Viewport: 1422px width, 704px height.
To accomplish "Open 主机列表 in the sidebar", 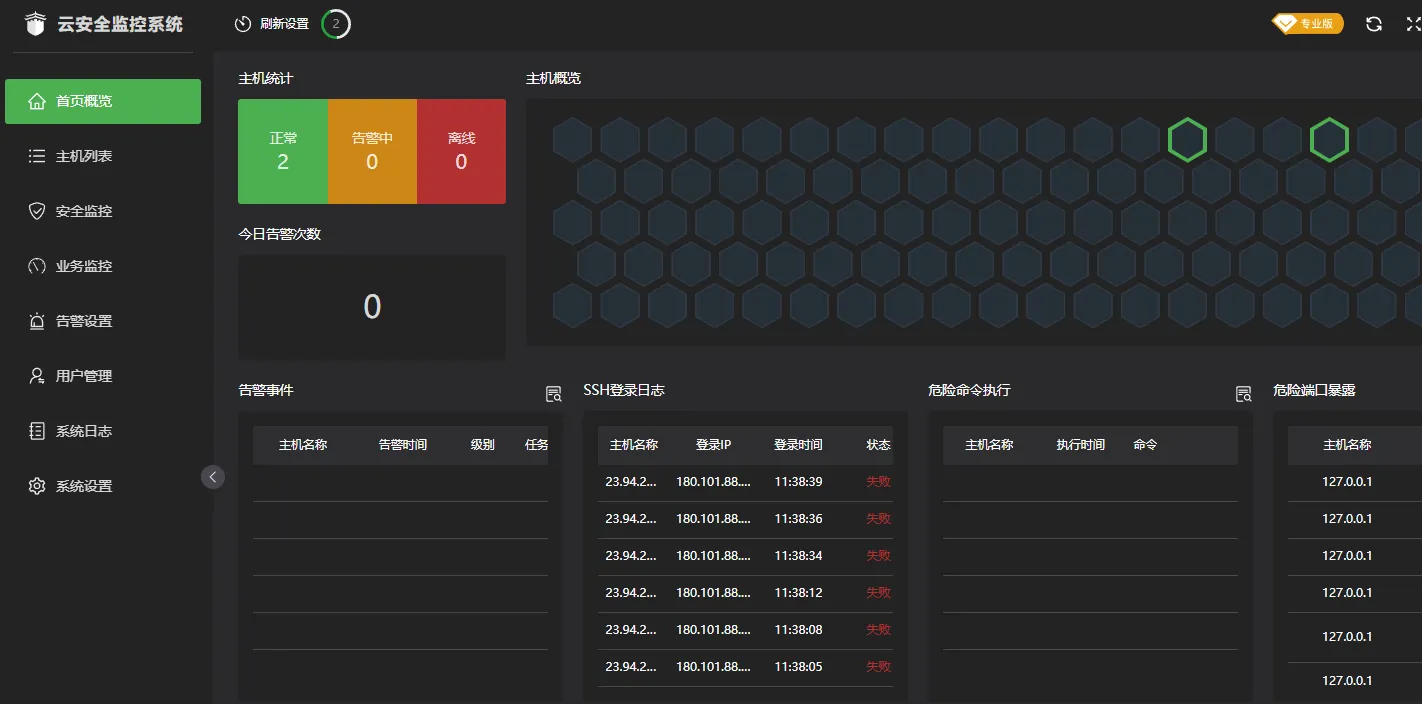I will pos(84,156).
